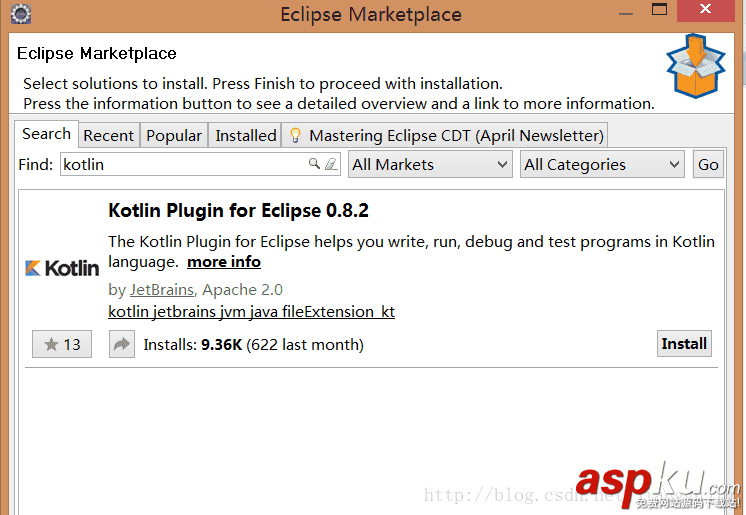Viewport: 746px width, 515px height.
Task: Clear the search text with eraser icon
Action: (x=331, y=164)
